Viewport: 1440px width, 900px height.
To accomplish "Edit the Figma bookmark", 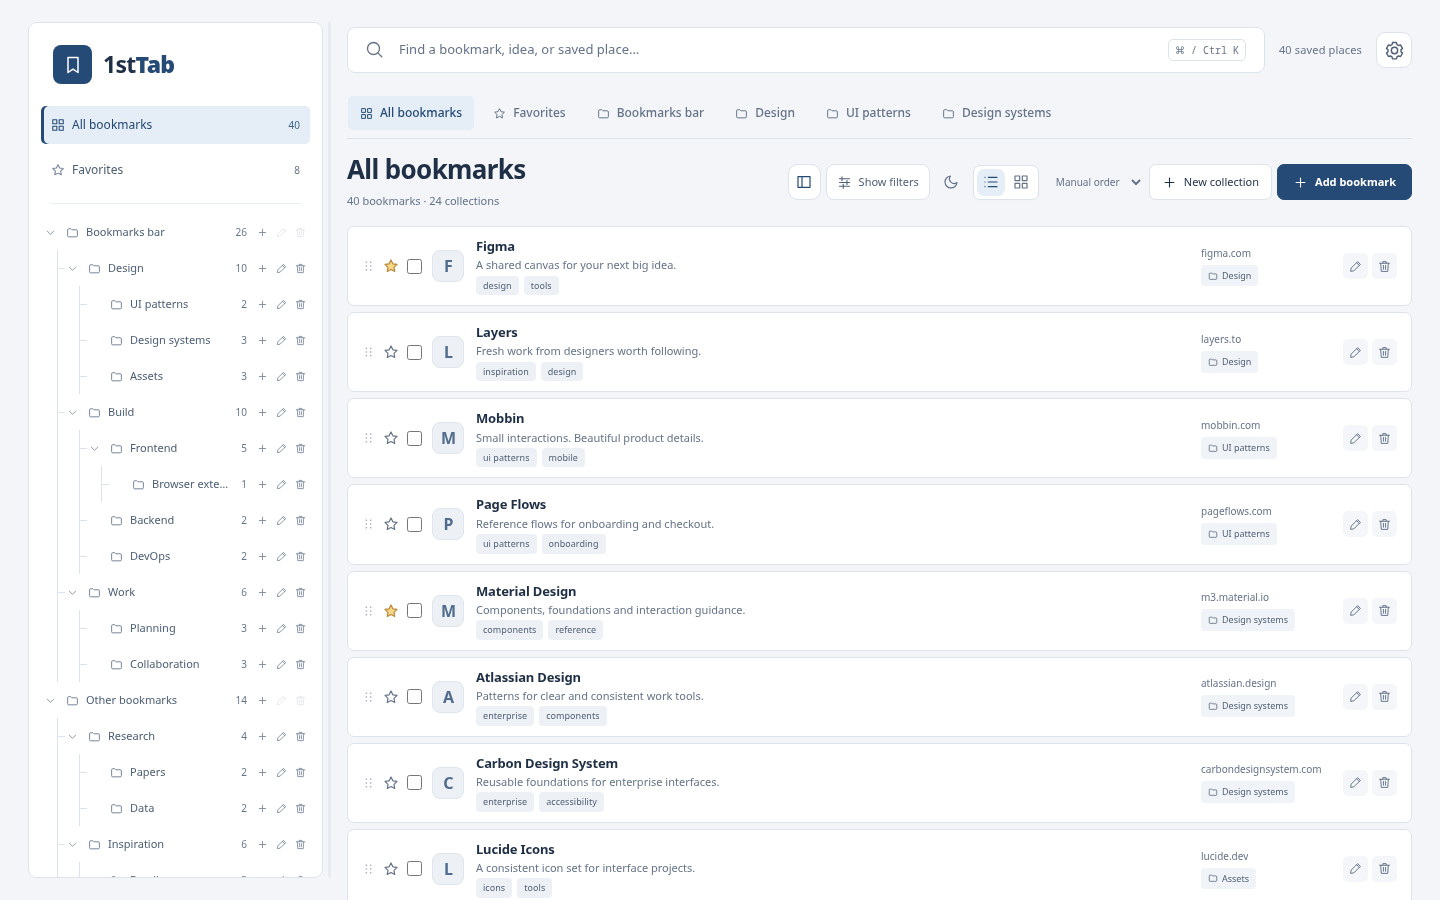I will (1355, 267).
